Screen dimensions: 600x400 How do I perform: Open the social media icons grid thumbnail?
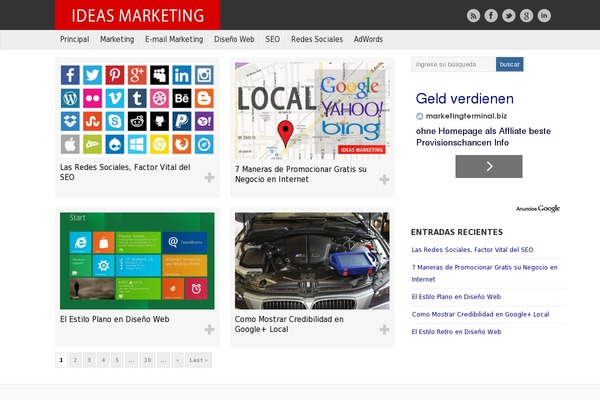(x=137, y=109)
